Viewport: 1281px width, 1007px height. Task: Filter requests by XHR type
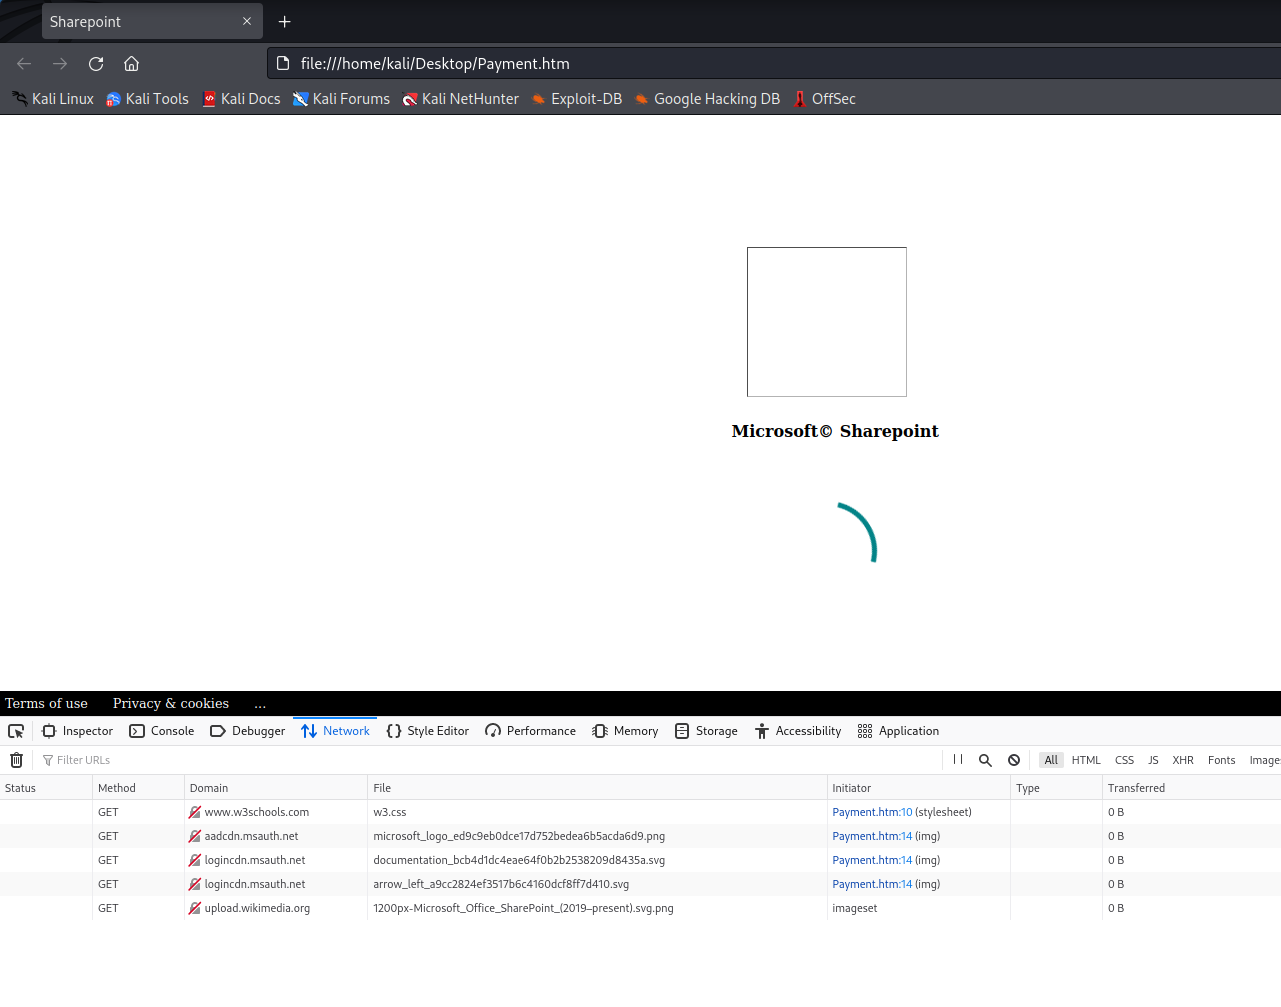[1183, 760]
